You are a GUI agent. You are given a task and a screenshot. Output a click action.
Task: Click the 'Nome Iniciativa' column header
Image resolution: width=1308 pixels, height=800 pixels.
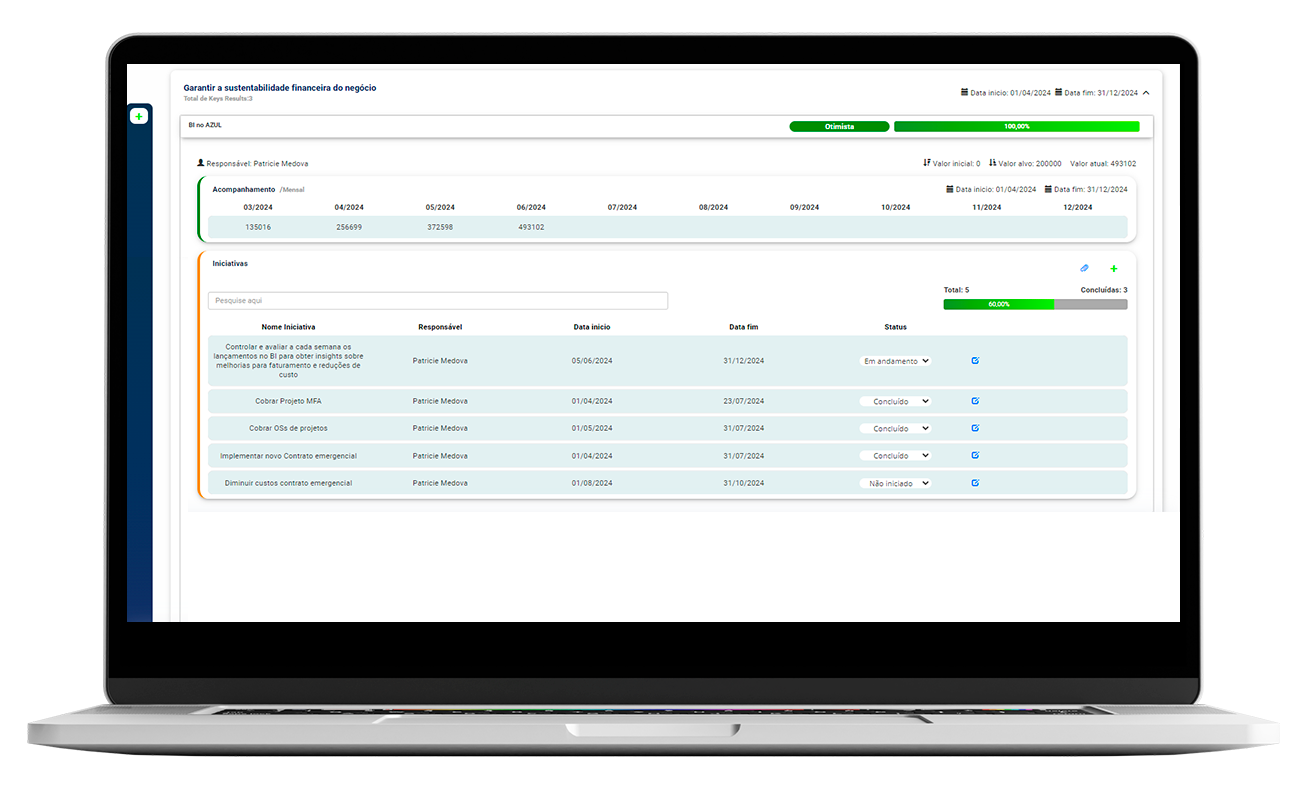[288, 327]
